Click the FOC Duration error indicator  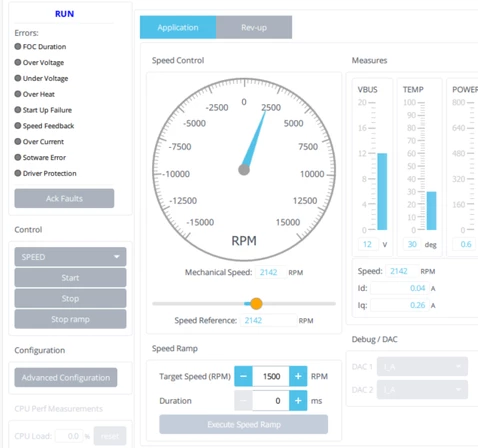18,46
